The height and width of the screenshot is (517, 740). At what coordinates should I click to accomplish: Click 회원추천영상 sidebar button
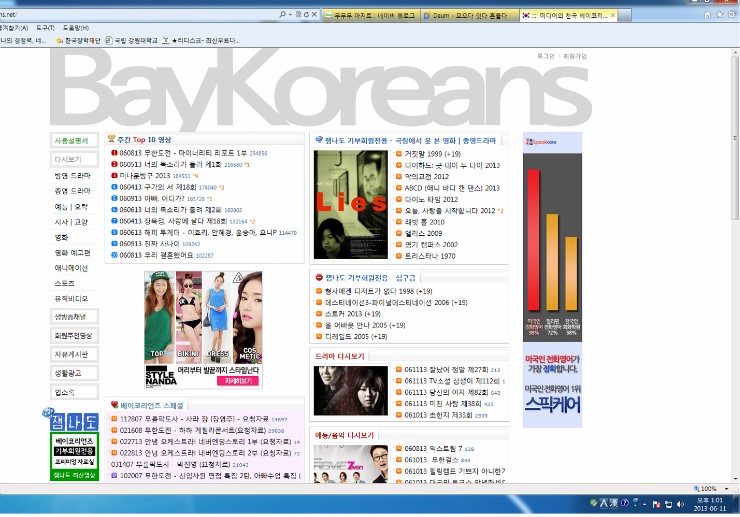pyautogui.click(x=74, y=336)
